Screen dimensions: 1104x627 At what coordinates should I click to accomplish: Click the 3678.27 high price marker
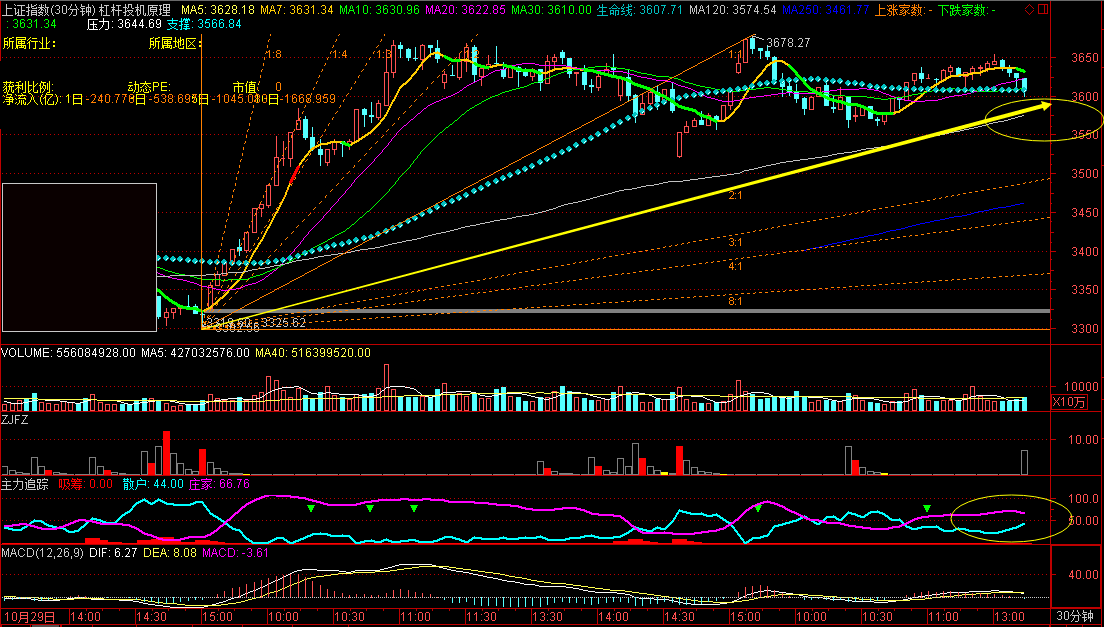click(x=786, y=43)
